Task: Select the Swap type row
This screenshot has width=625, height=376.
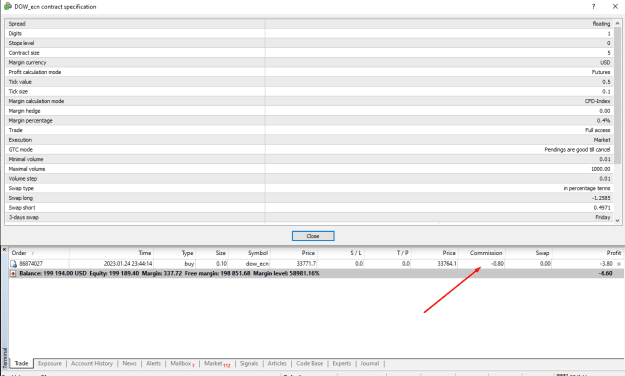Action: coord(309,188)
